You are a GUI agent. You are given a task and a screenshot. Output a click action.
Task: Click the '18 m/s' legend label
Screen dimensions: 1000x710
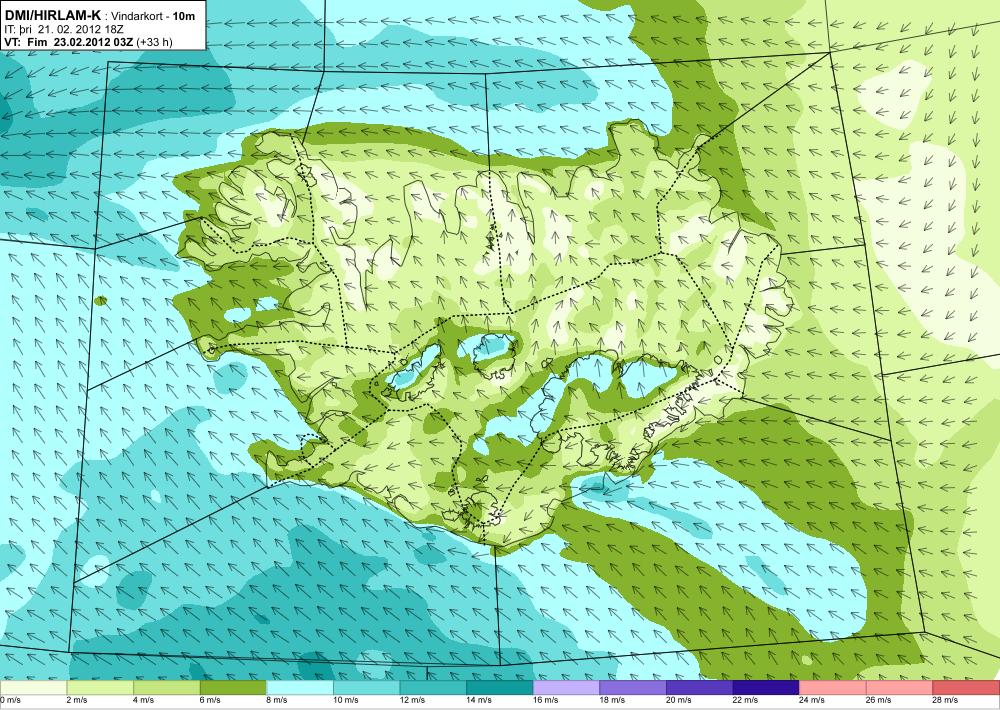click(612, 700)
